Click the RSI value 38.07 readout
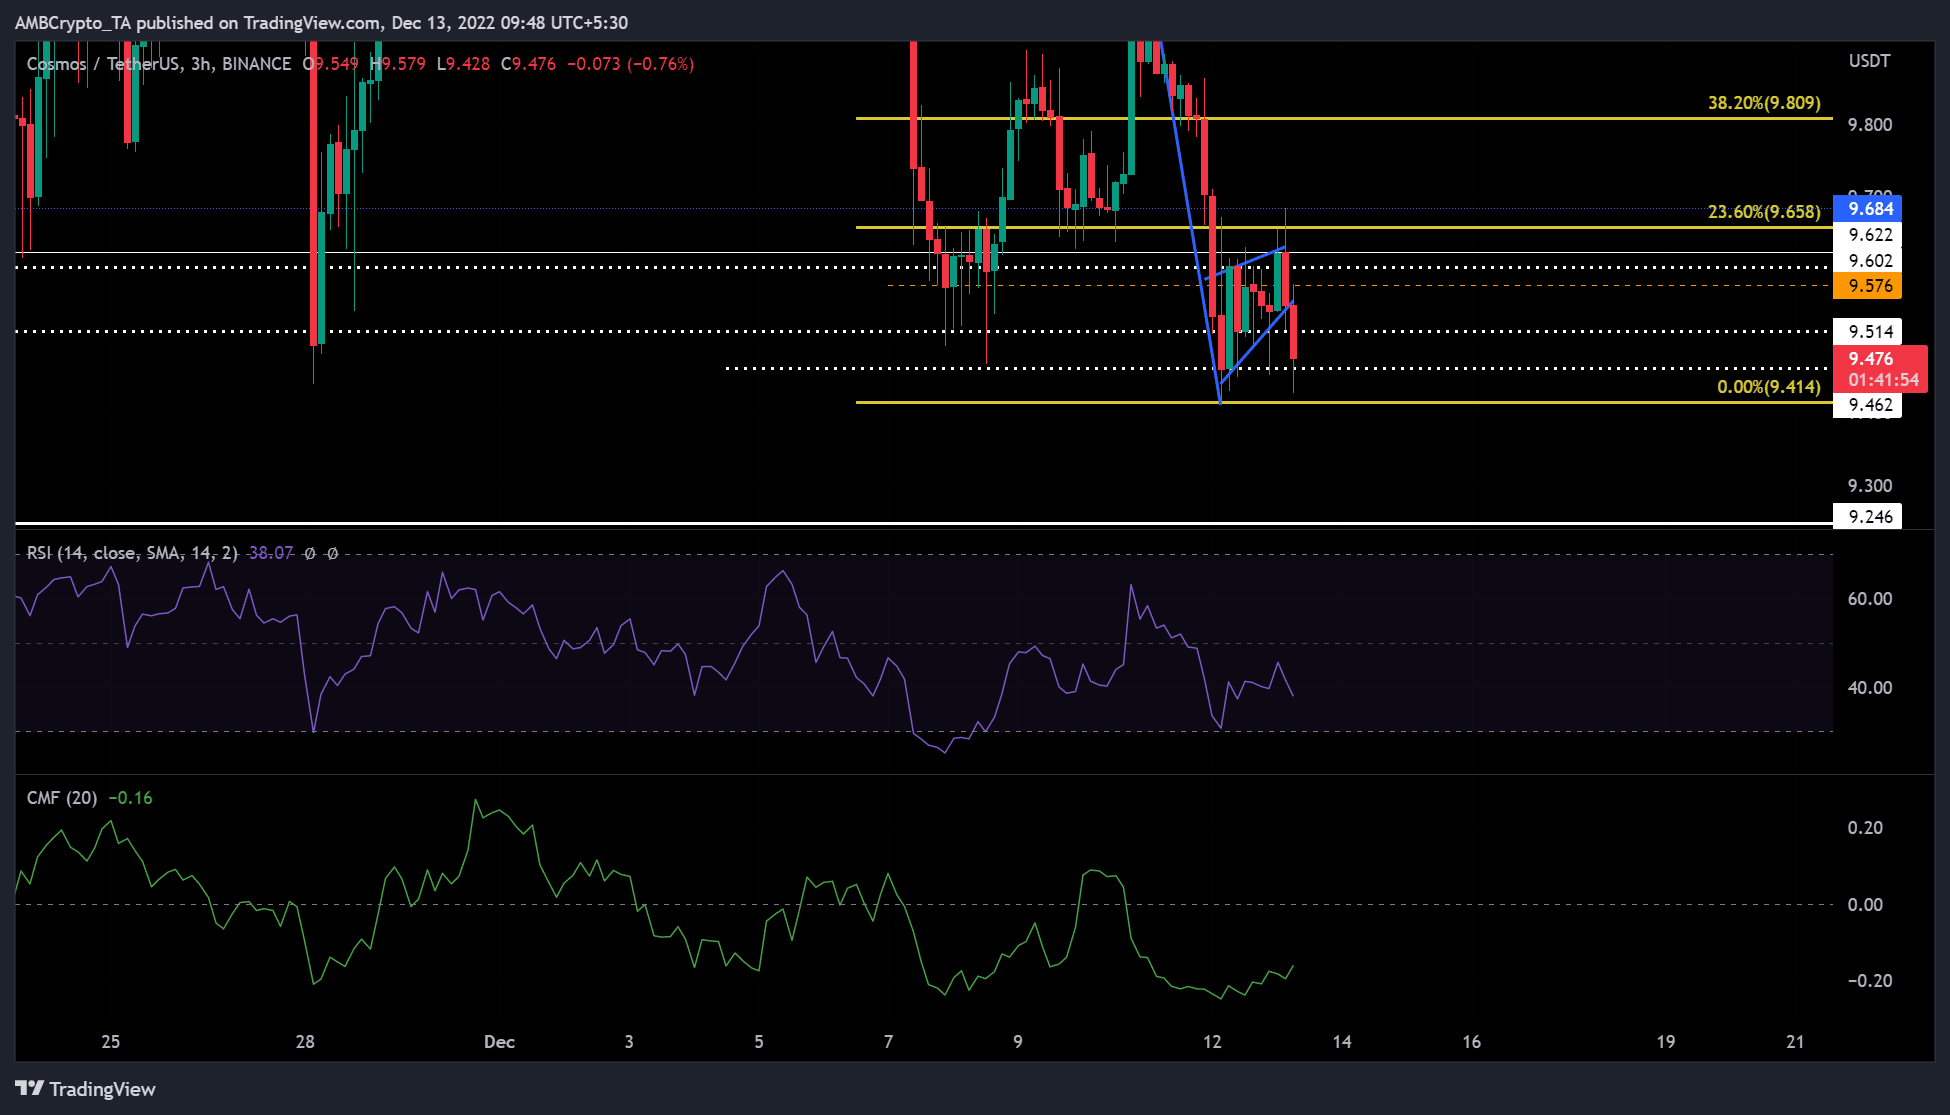1950x1115 pixels. click(x=271, y=553)
